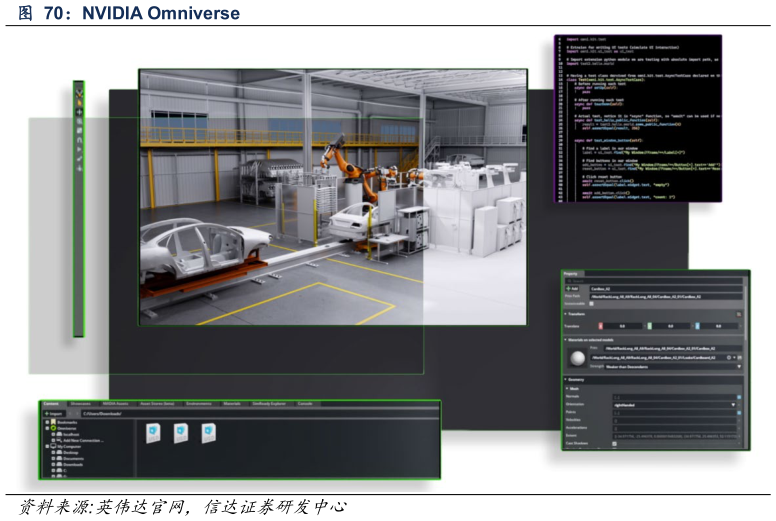Collapse the Mesh subsection

[567, 388]
